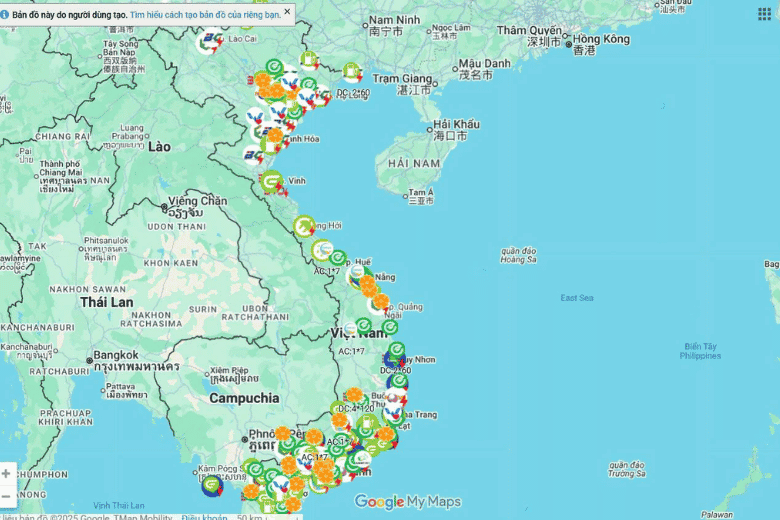
Task: Open the Google apps grid icon
Action: [x=764, y=14]
